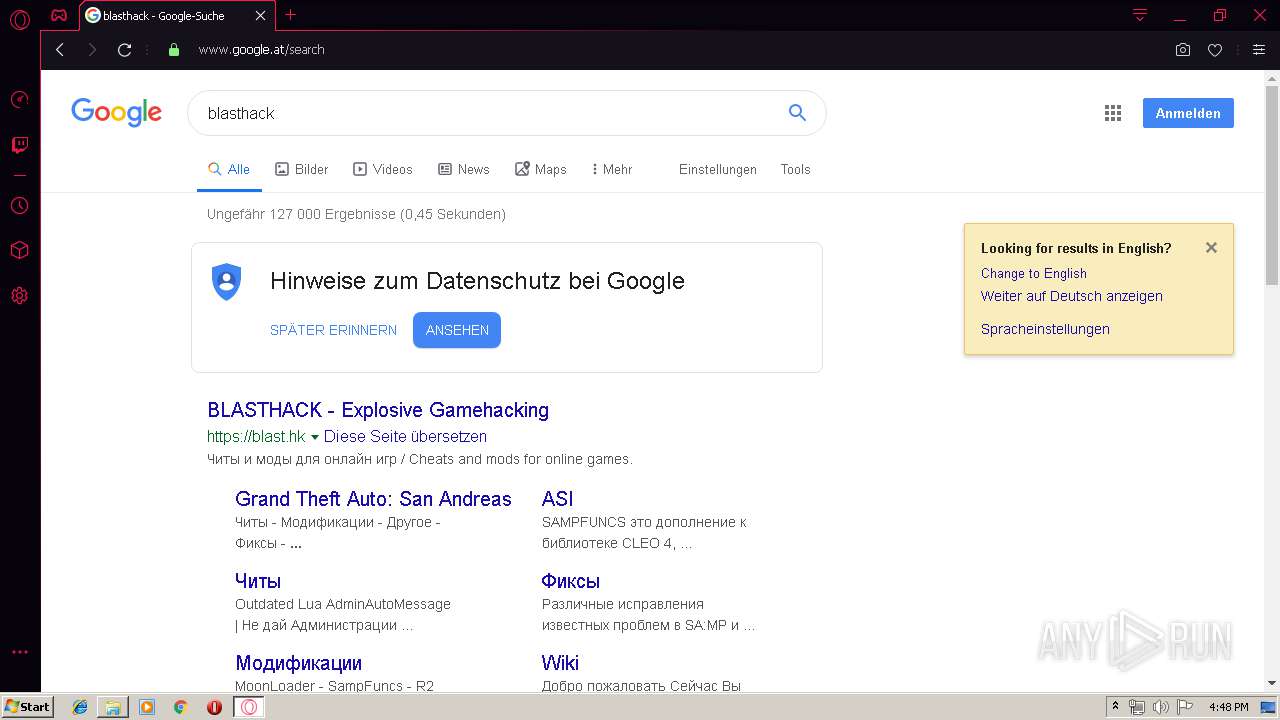Viewport: 1280px width, 720px height.
Task: Open Spracheinstellungen link
Action: coord(1045,329)
